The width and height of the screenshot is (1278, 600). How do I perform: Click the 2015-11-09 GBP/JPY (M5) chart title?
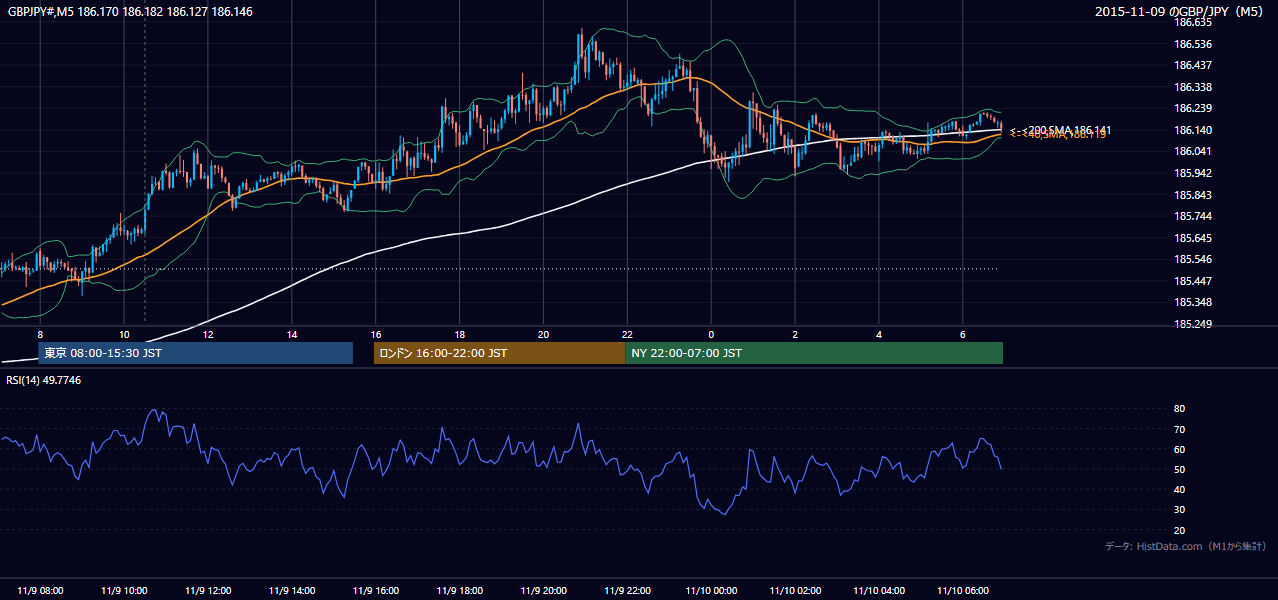(x=1181, y=12)
